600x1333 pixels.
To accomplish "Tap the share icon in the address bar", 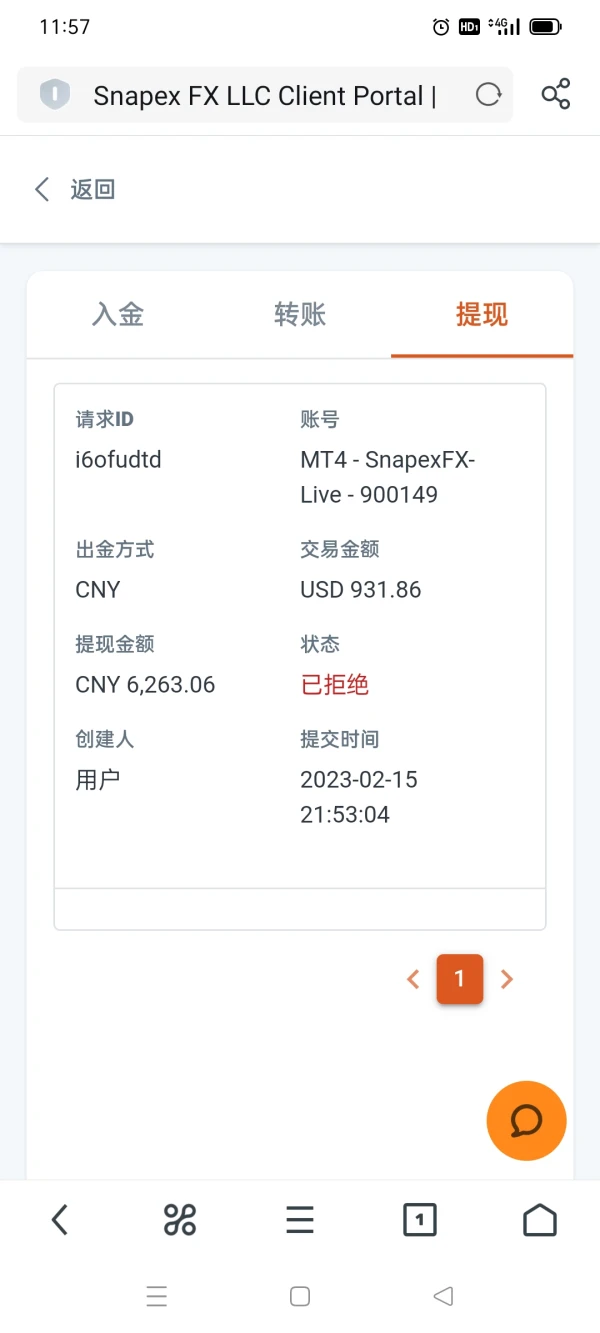I will pos(555,95).
